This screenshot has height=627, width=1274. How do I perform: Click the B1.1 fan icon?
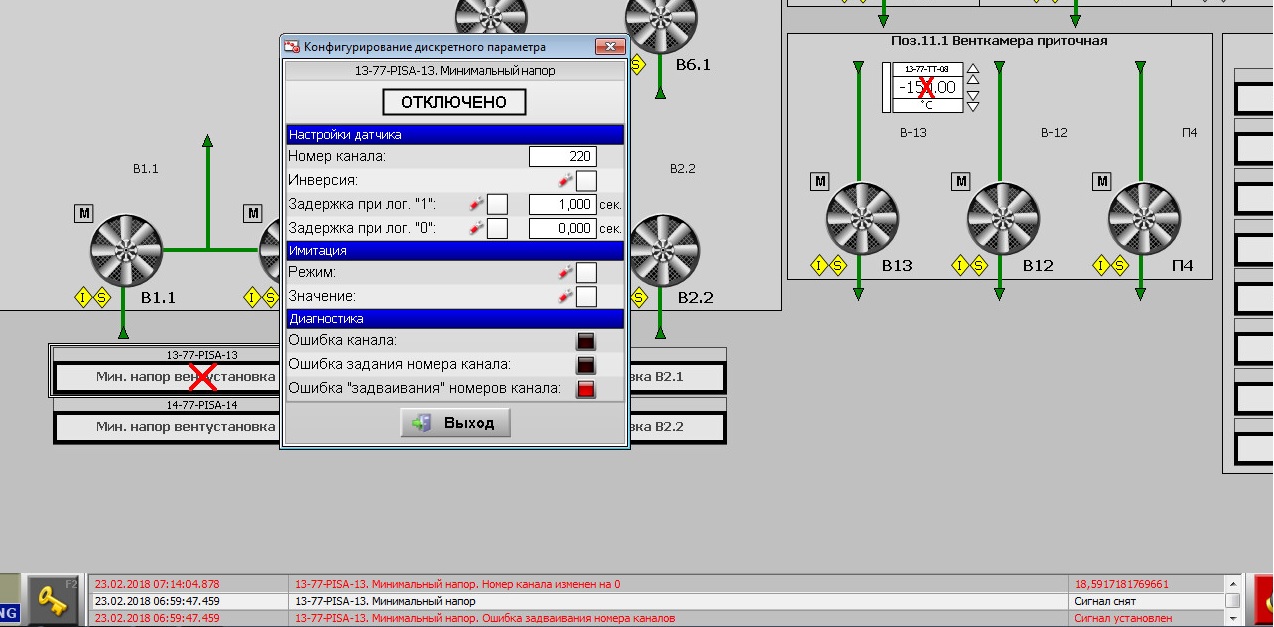126,251
